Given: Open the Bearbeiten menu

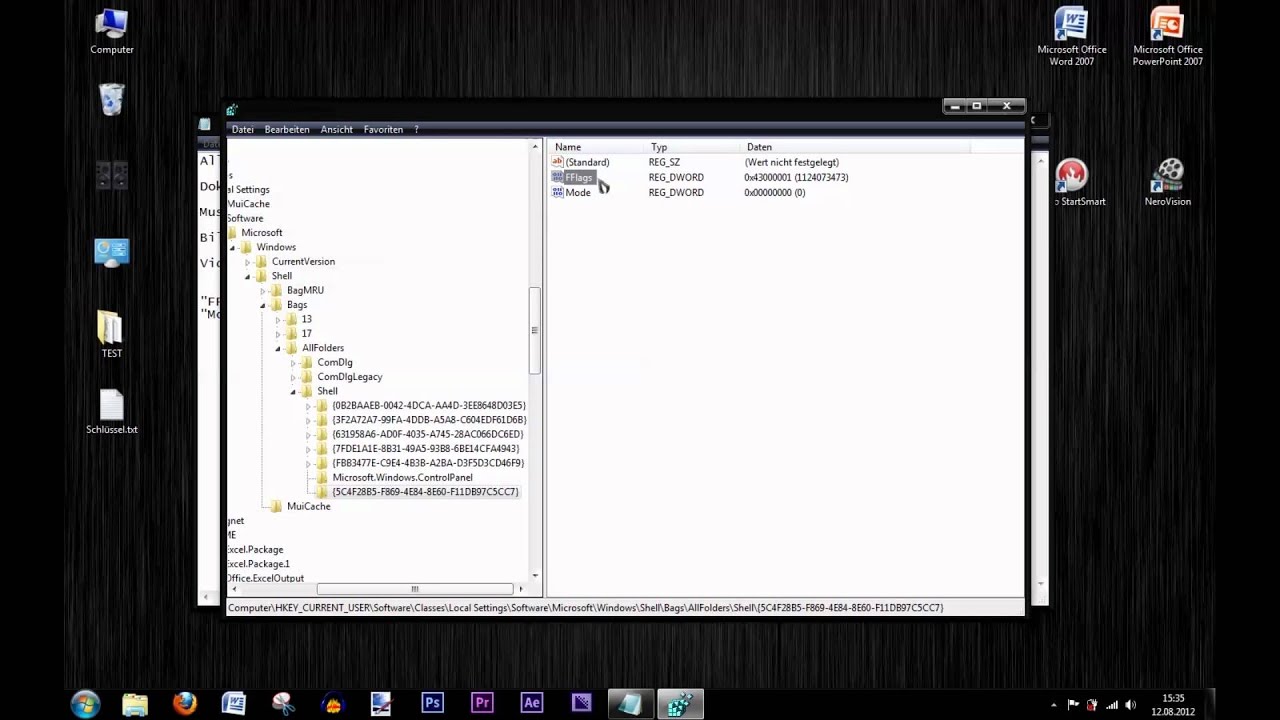Looking at the screenshot, I should tap(287, 130).
